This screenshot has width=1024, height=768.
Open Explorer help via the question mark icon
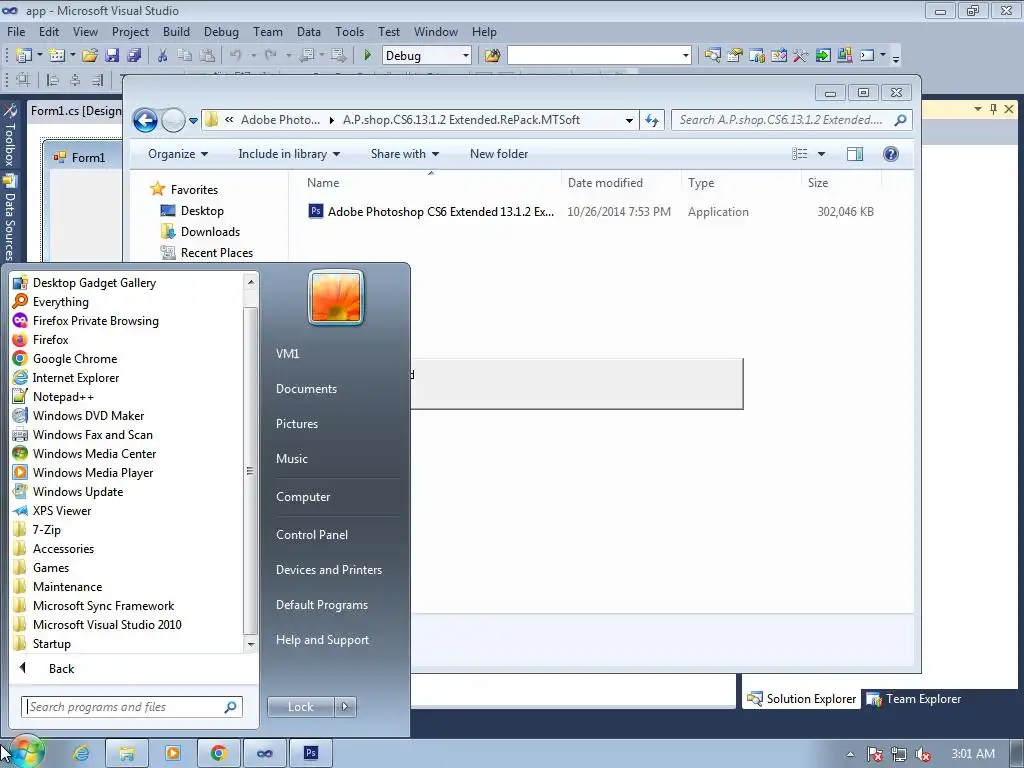point(891,154)
